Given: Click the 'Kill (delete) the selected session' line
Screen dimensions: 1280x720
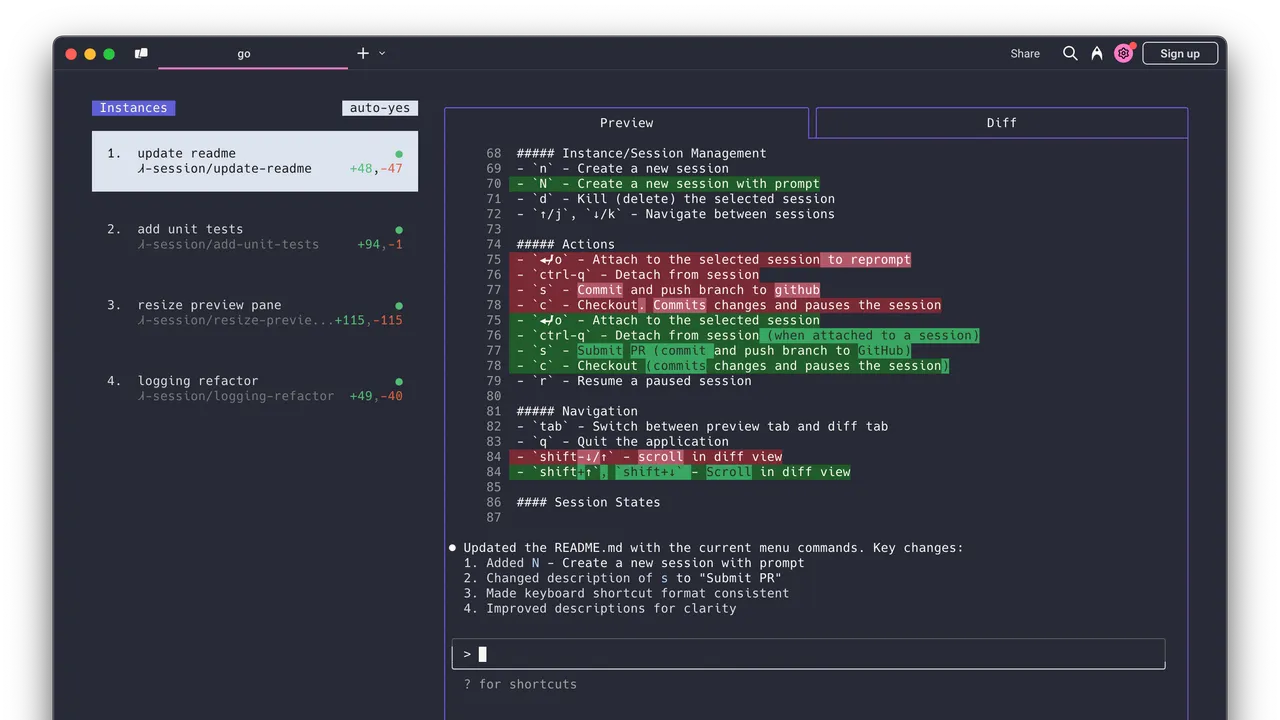Looking at the screenshot, I should [675, 199].
